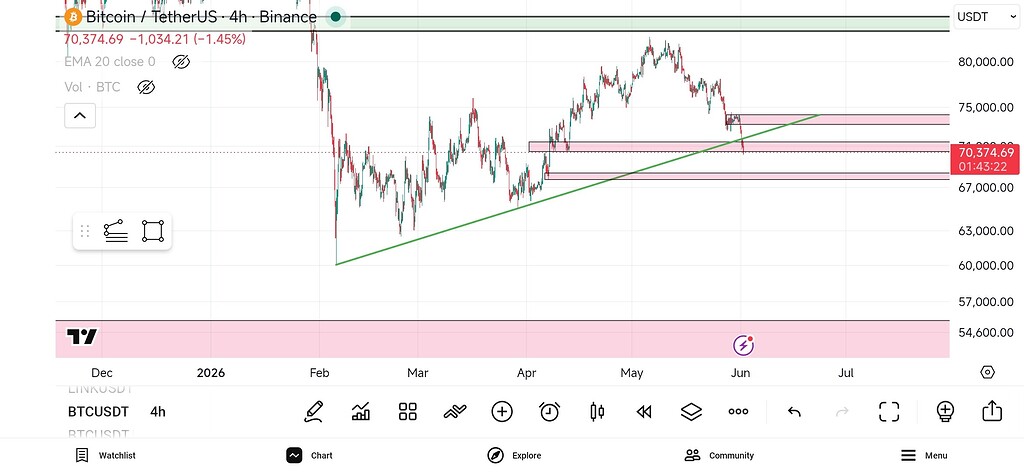
Task: Click the TradingView logo on the chart
Action: [82, 337]
